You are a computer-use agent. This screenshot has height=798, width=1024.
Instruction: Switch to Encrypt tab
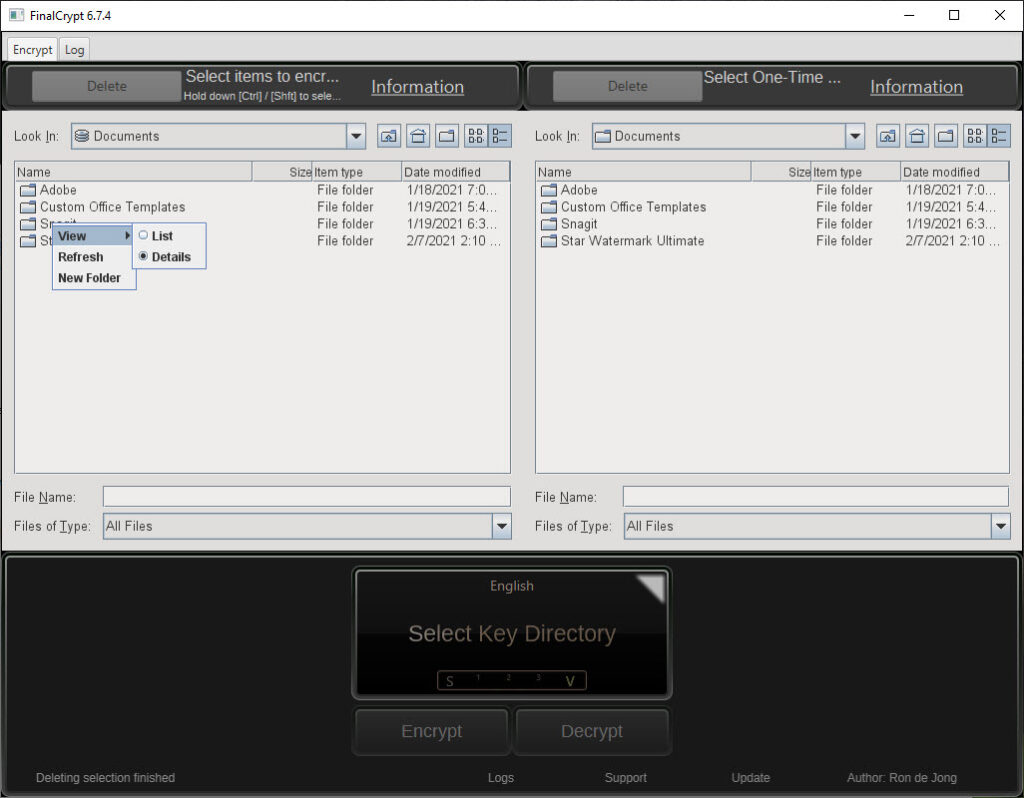pos(32,50)
